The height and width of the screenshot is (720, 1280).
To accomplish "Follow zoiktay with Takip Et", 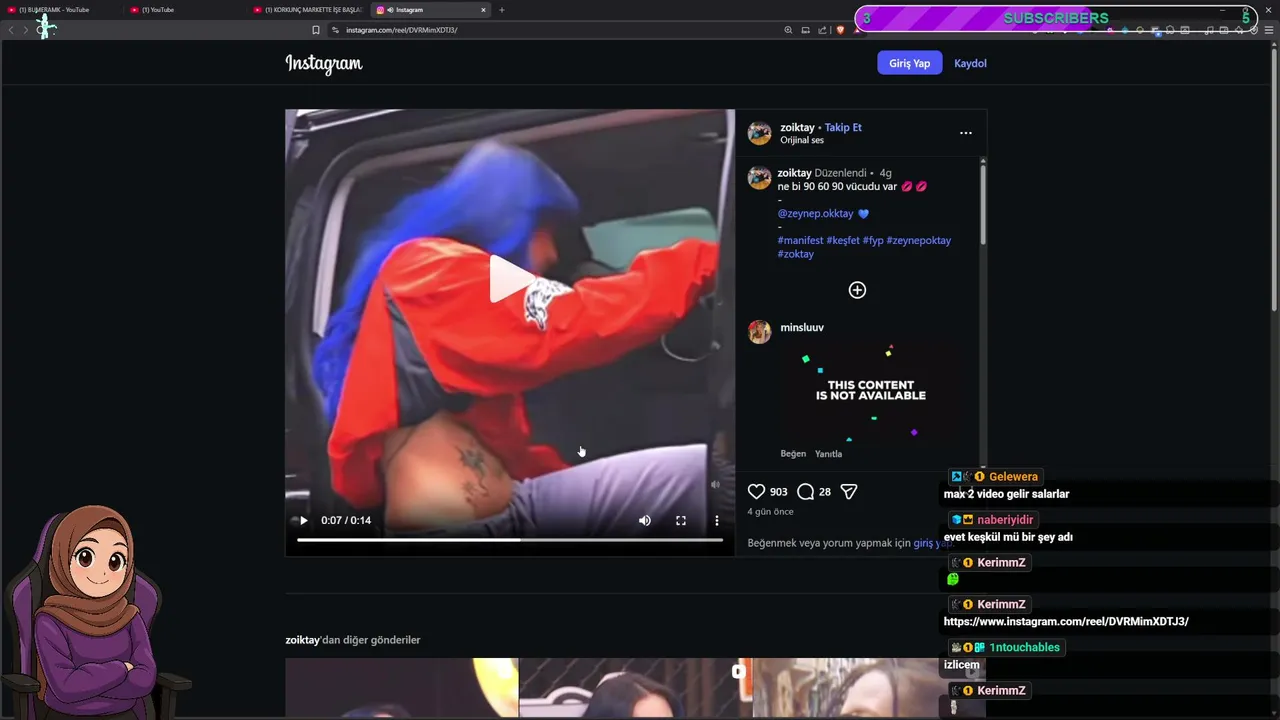I will pos(843,127).
